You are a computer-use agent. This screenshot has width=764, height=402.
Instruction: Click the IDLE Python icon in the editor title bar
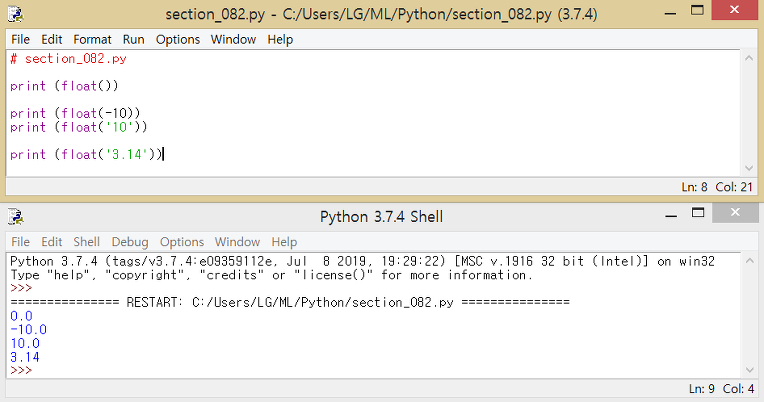(16, 14)
